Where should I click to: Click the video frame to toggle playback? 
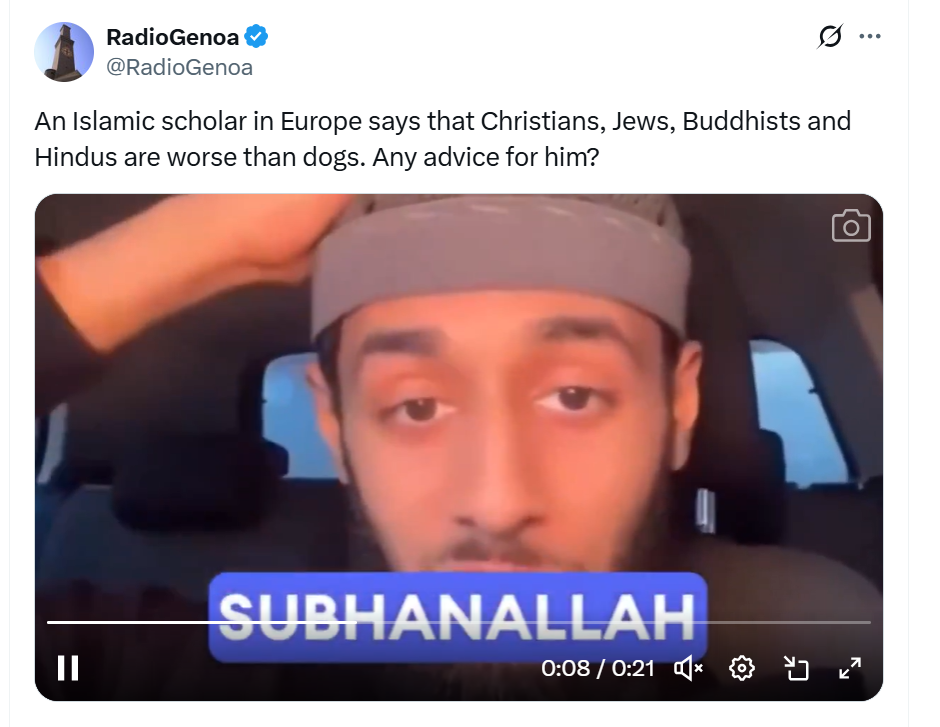point(459,390)
